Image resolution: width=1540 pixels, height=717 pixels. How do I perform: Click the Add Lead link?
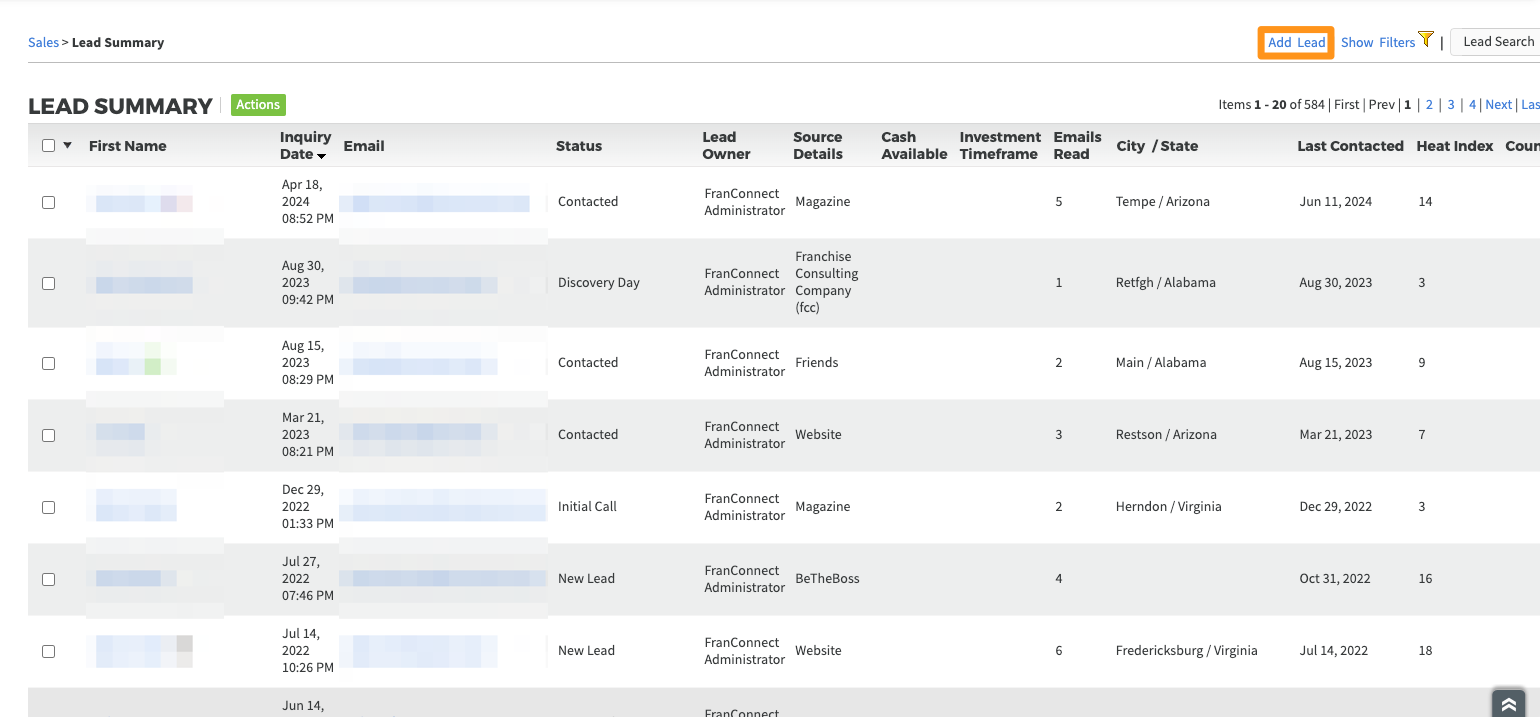tap(1296, 42)
